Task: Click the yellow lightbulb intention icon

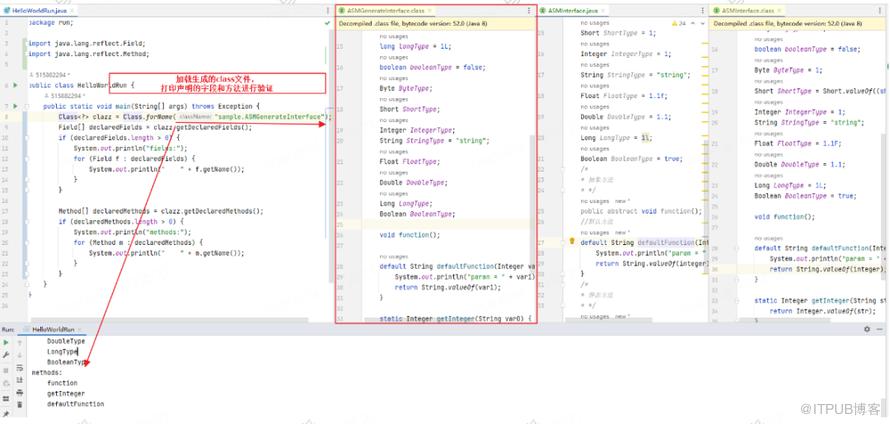Action: [x=572, y=242]
